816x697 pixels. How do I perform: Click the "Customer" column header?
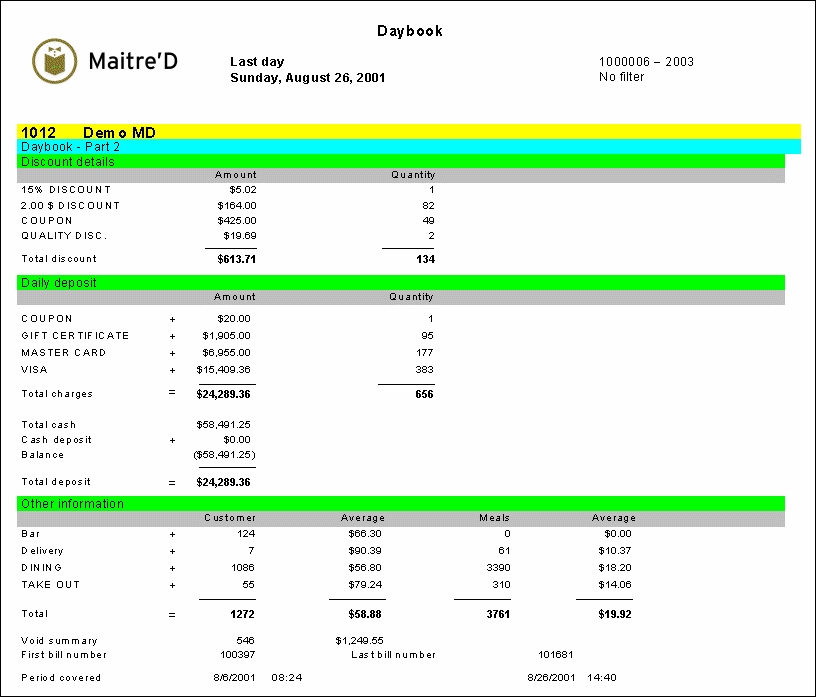(x=230, y=518)
